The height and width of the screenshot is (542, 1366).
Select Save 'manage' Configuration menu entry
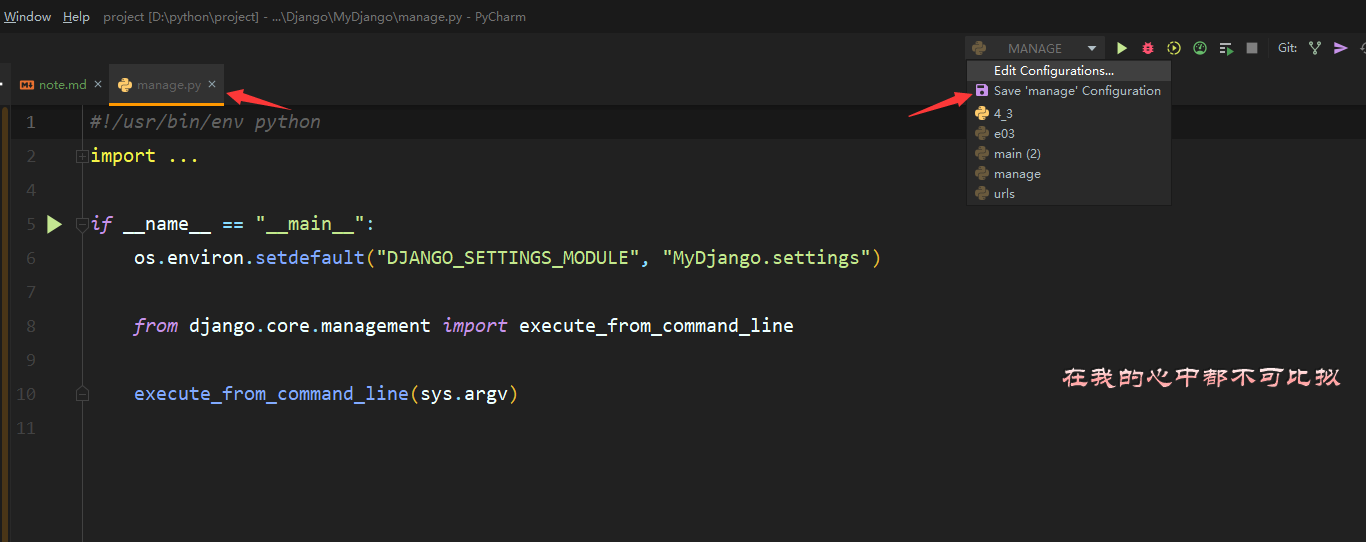coord(1068,90)
